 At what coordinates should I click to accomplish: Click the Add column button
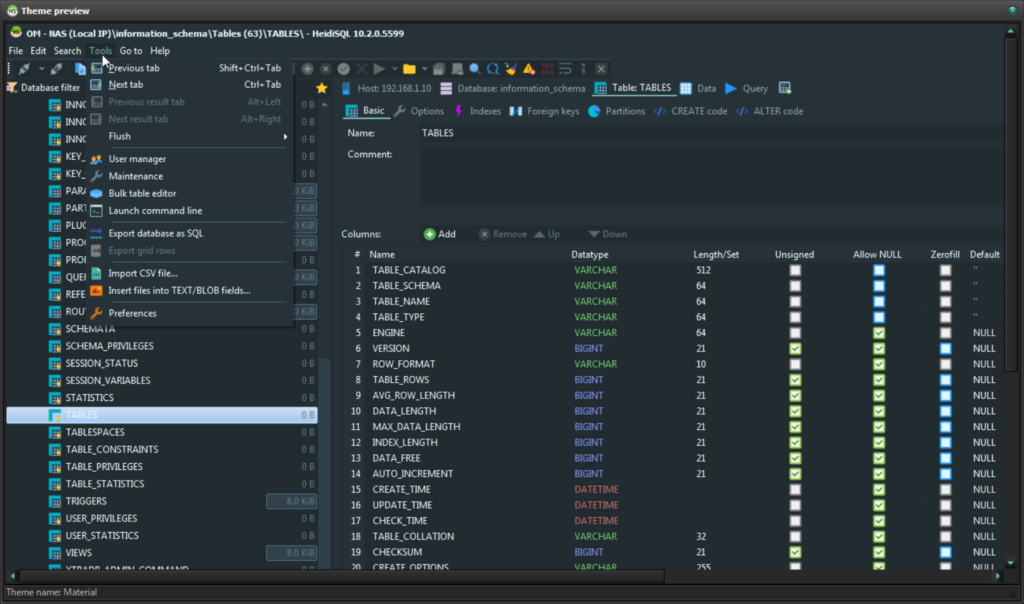point(439,234)
